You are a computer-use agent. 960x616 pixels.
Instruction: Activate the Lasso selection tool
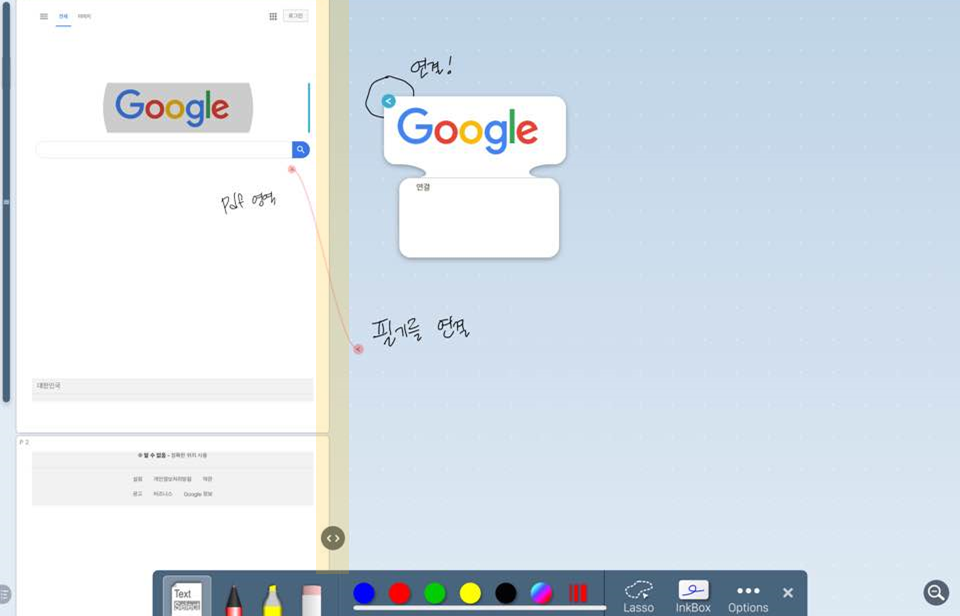[639, 597]
